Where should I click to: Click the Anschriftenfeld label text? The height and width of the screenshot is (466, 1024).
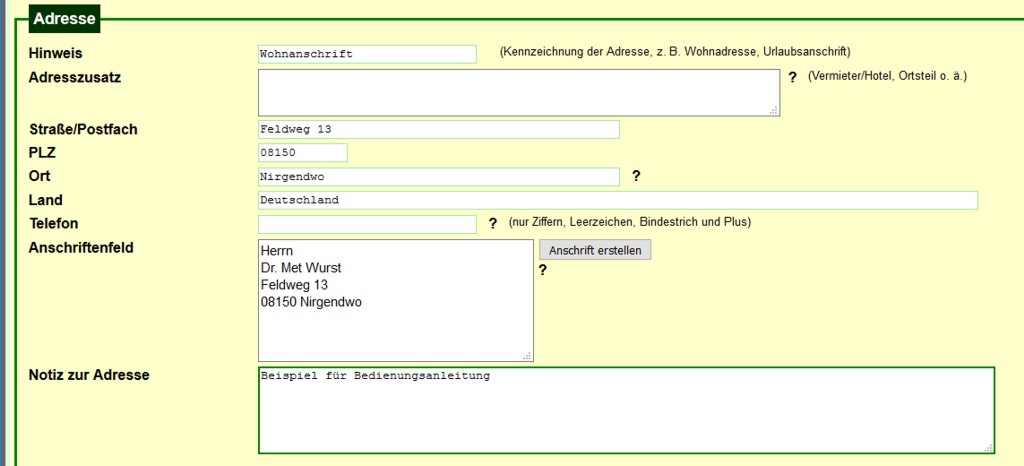coord(81,247)
